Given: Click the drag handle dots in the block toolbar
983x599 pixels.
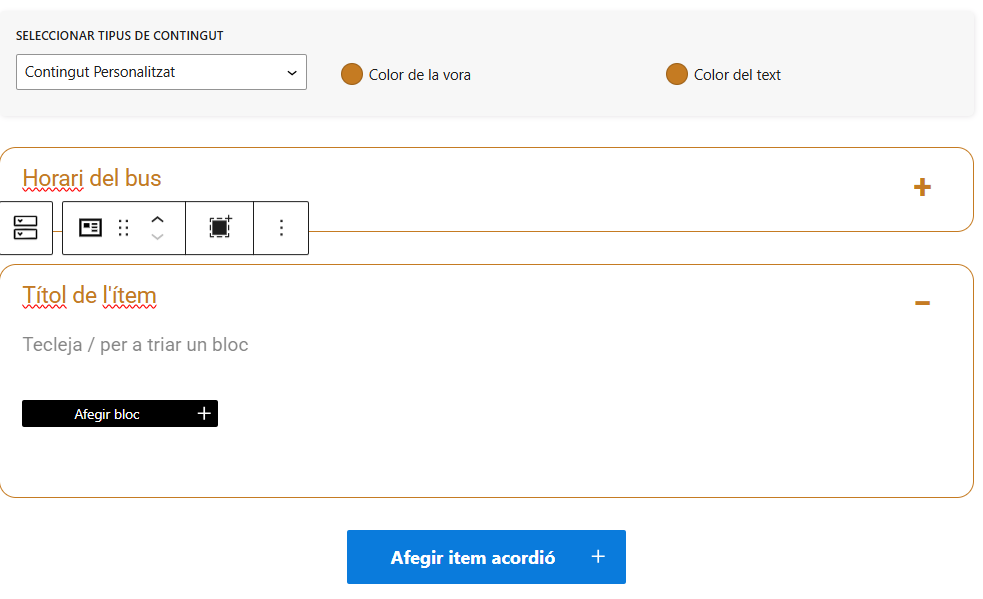Looking at the screenshot, I should [123, 228].
